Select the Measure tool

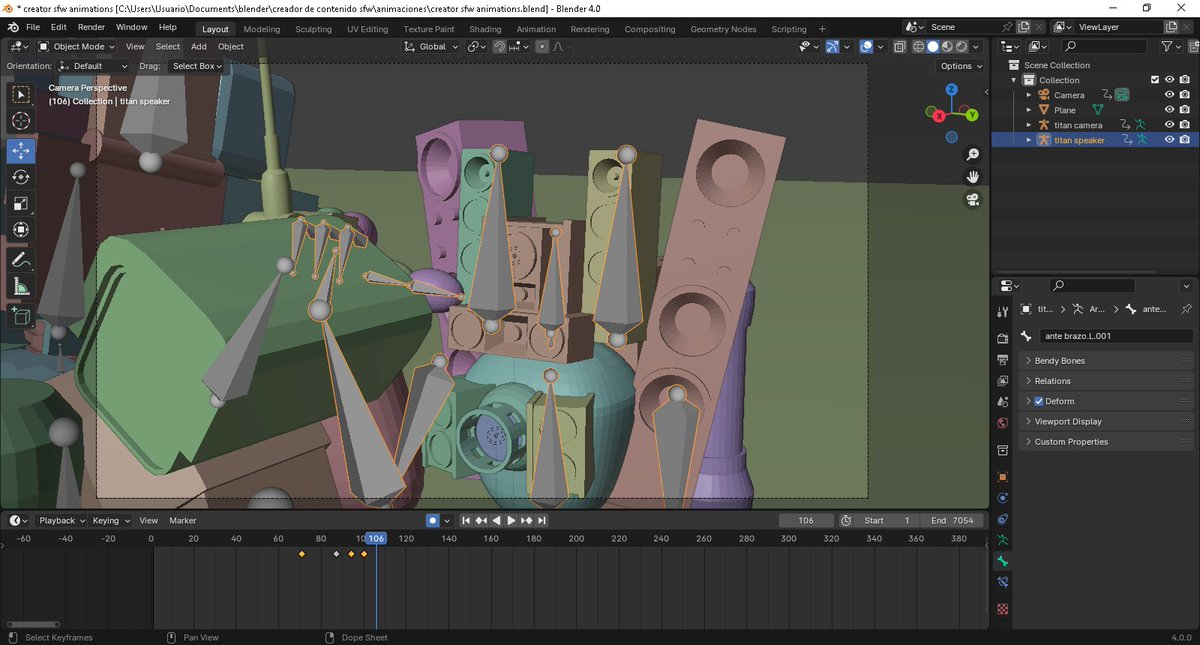pos(20,287)
